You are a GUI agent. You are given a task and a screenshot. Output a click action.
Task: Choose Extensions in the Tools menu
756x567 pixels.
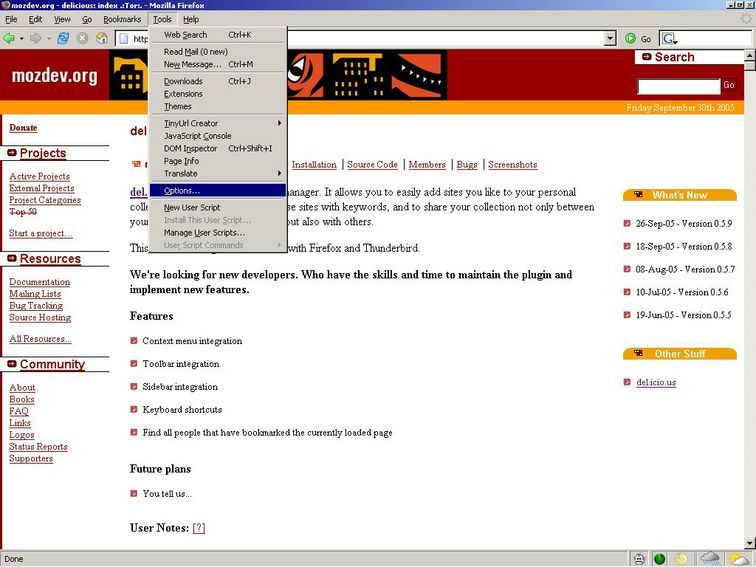pos(217,94)
